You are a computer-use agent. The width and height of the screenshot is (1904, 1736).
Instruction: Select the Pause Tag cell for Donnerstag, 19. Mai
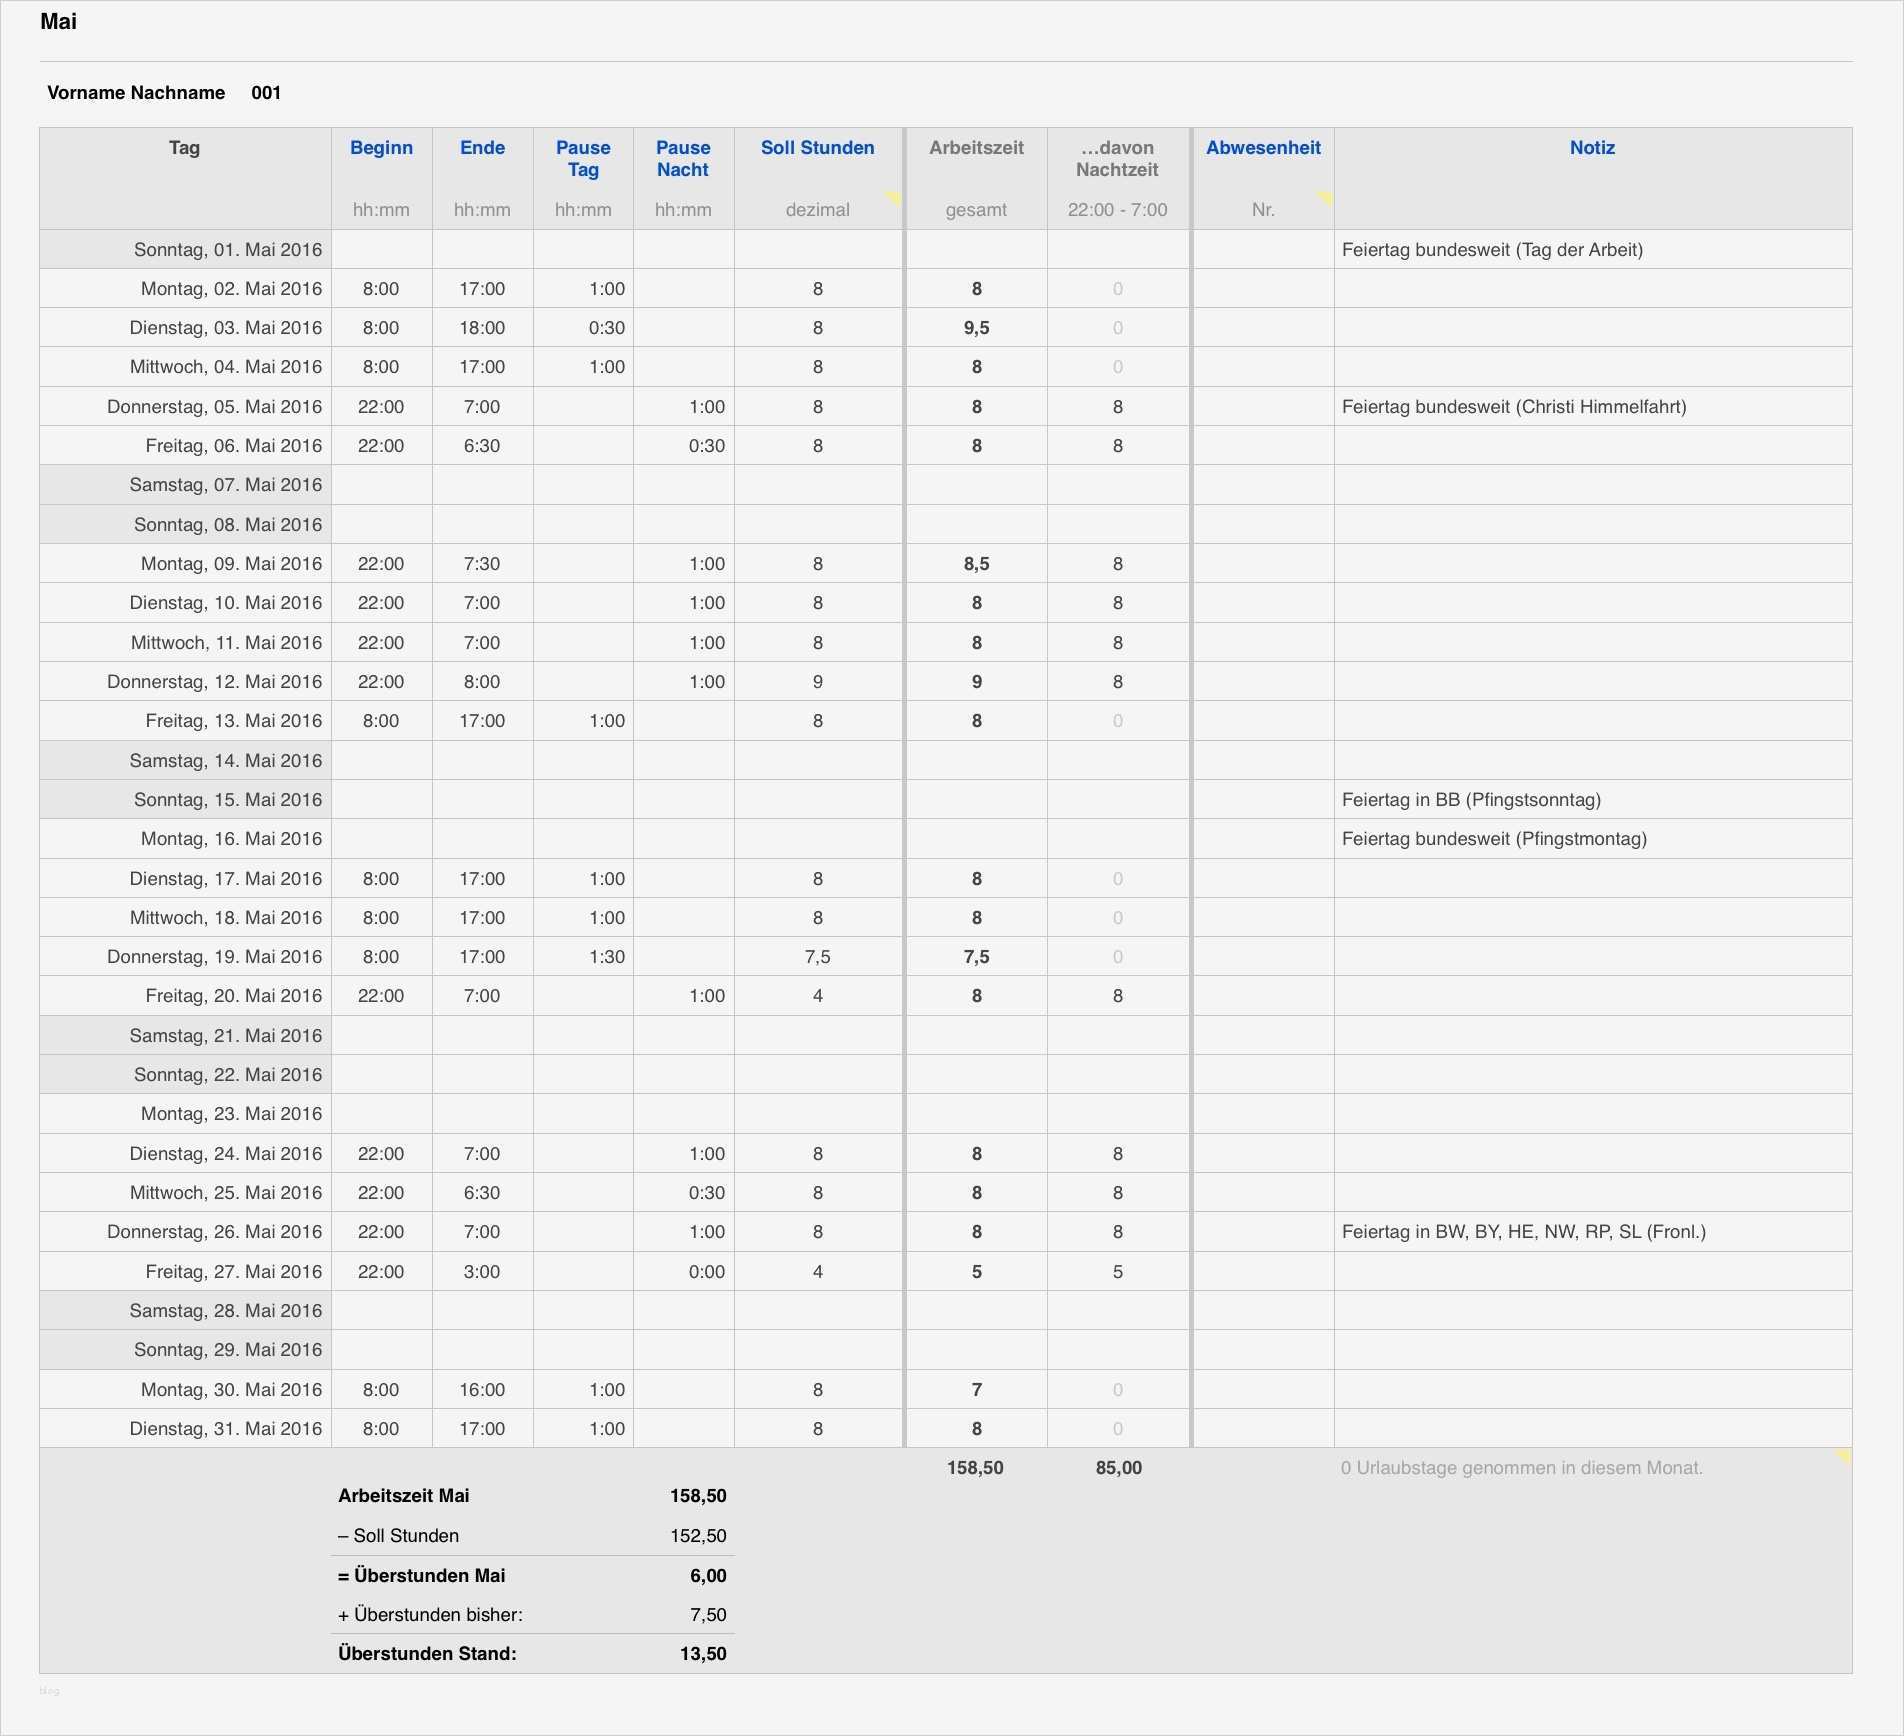point(582,956)
